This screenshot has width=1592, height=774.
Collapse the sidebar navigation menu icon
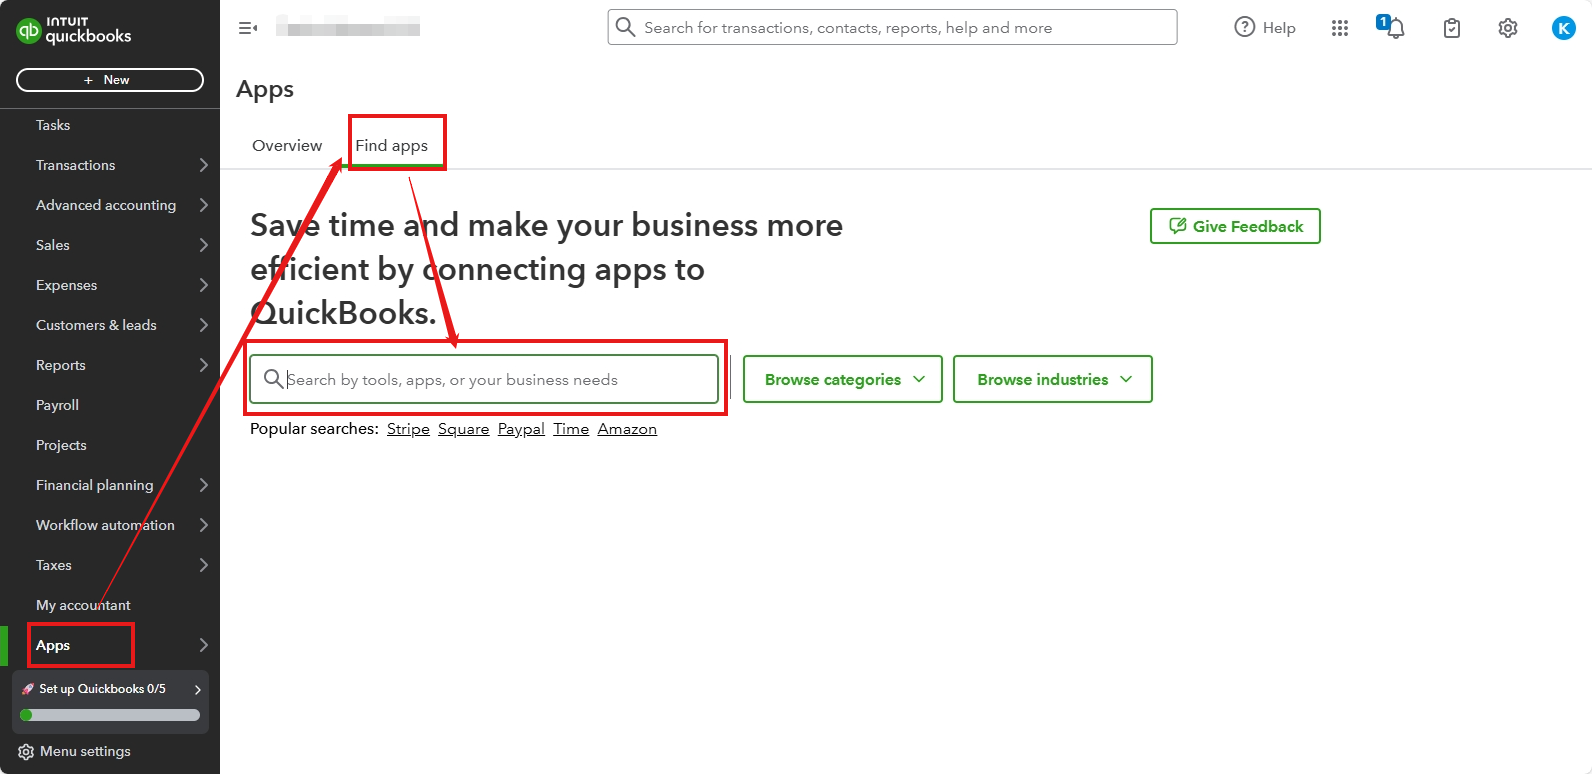pos(248,28)
